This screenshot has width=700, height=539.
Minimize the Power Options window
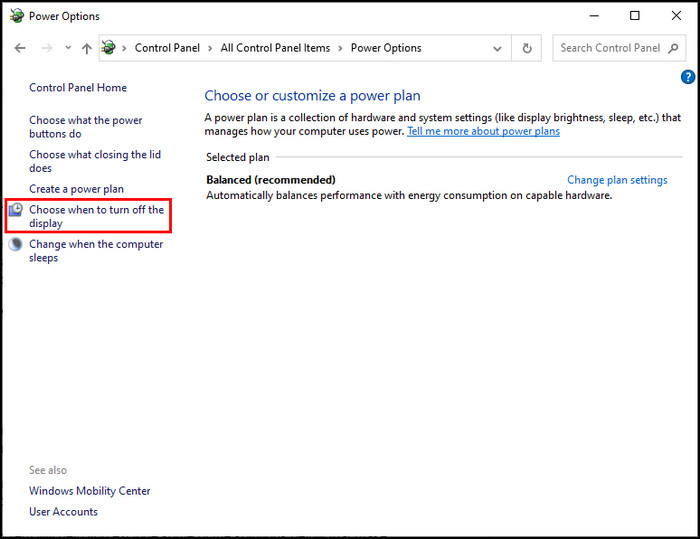click(594, 16)
